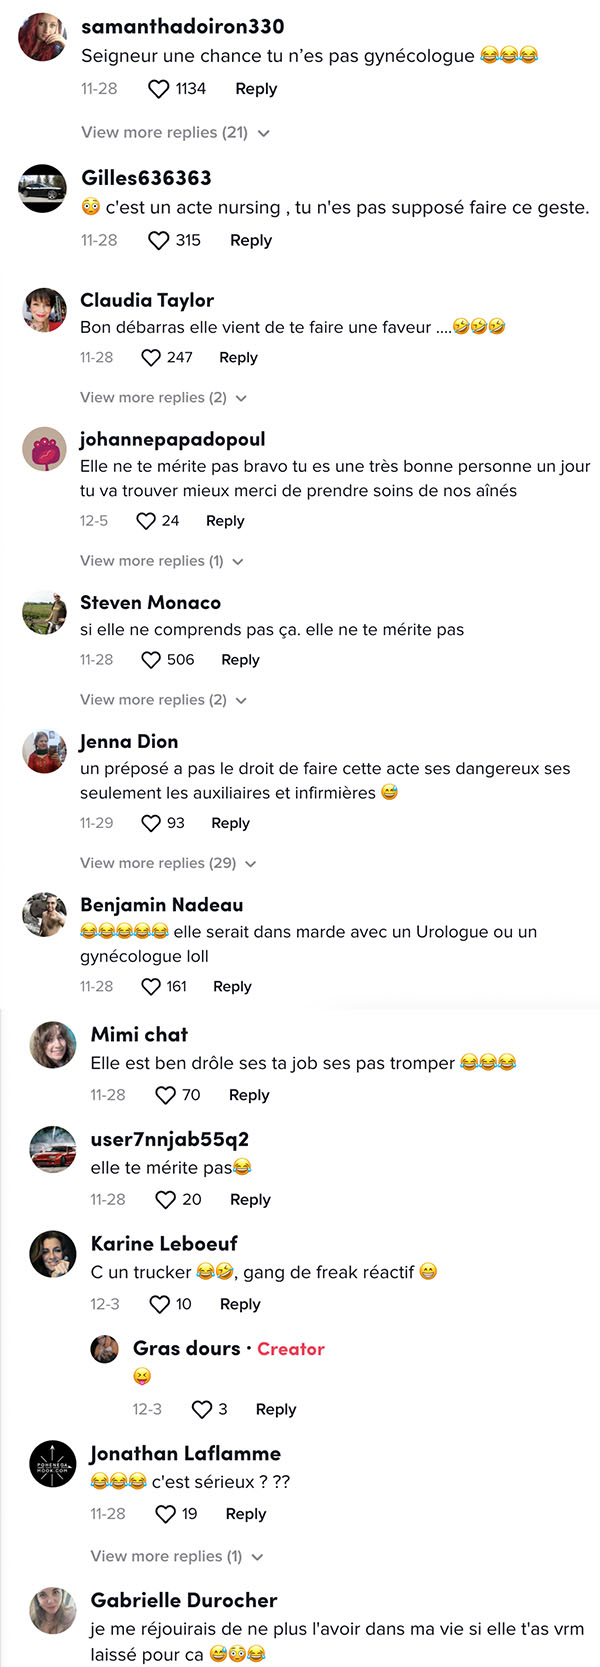Screen dimensions: 600x1667
Task: Open Claudia Taylor's profile avatar
Action: [44, 310]
